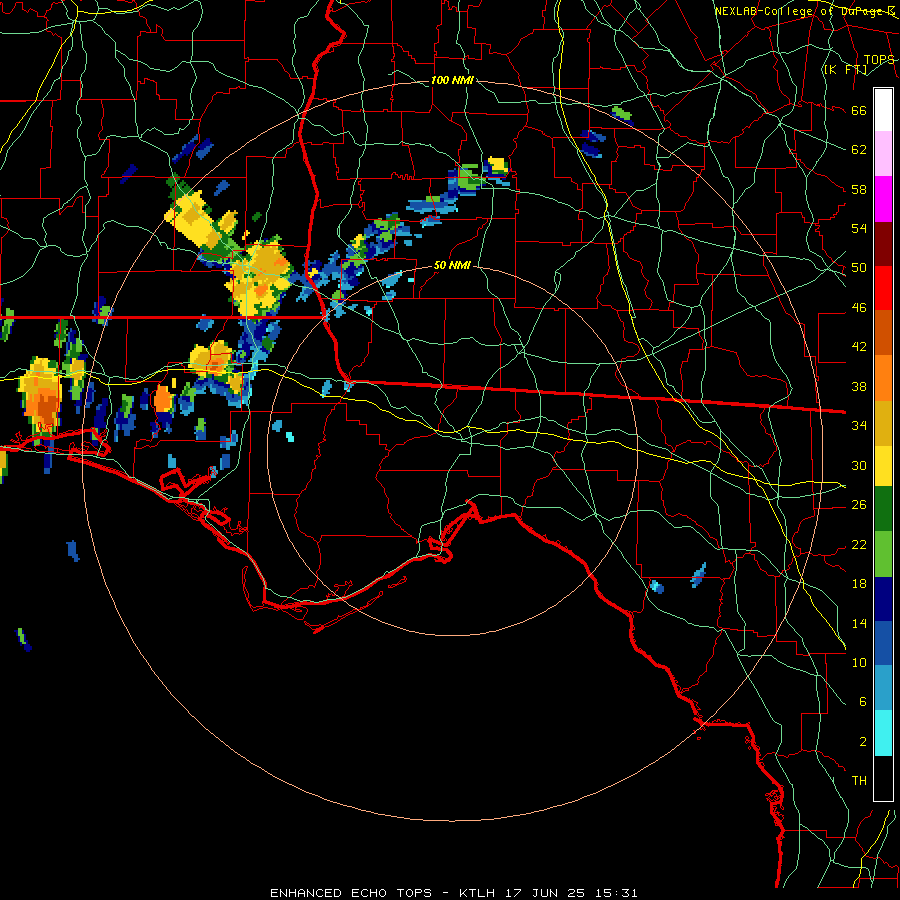The width and height of the screenshot is (900, 900).
Task: Click the legend number 66
Action: [859, 110]
